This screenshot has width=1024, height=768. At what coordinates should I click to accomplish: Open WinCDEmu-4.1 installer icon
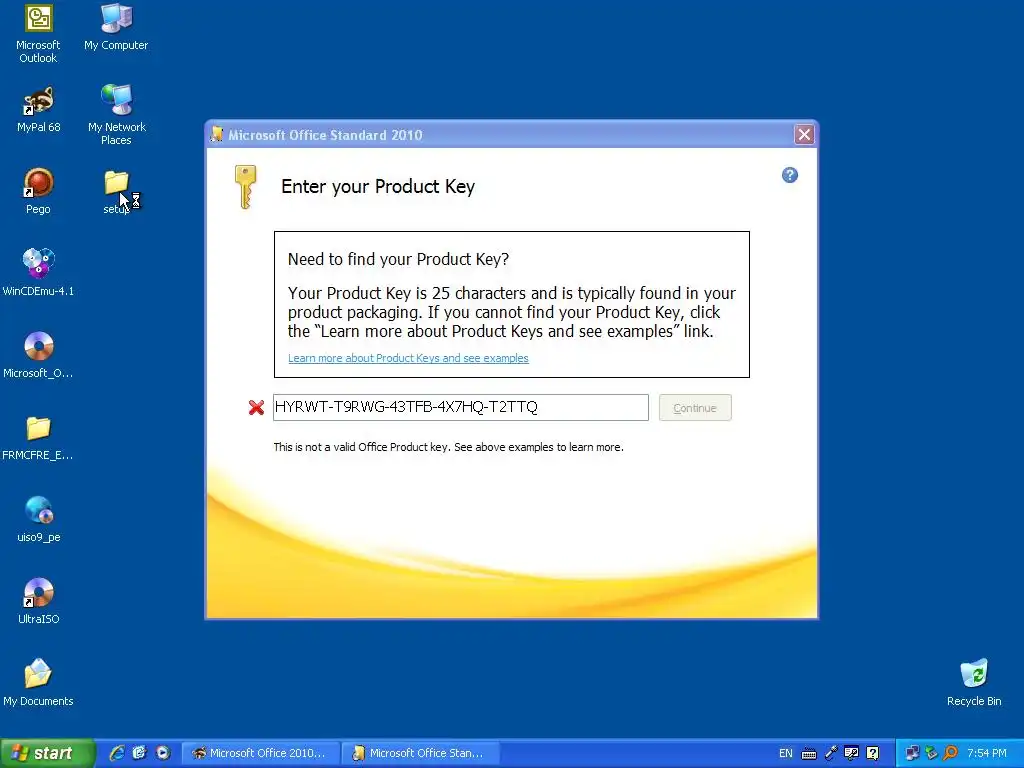tap(39, 273)
